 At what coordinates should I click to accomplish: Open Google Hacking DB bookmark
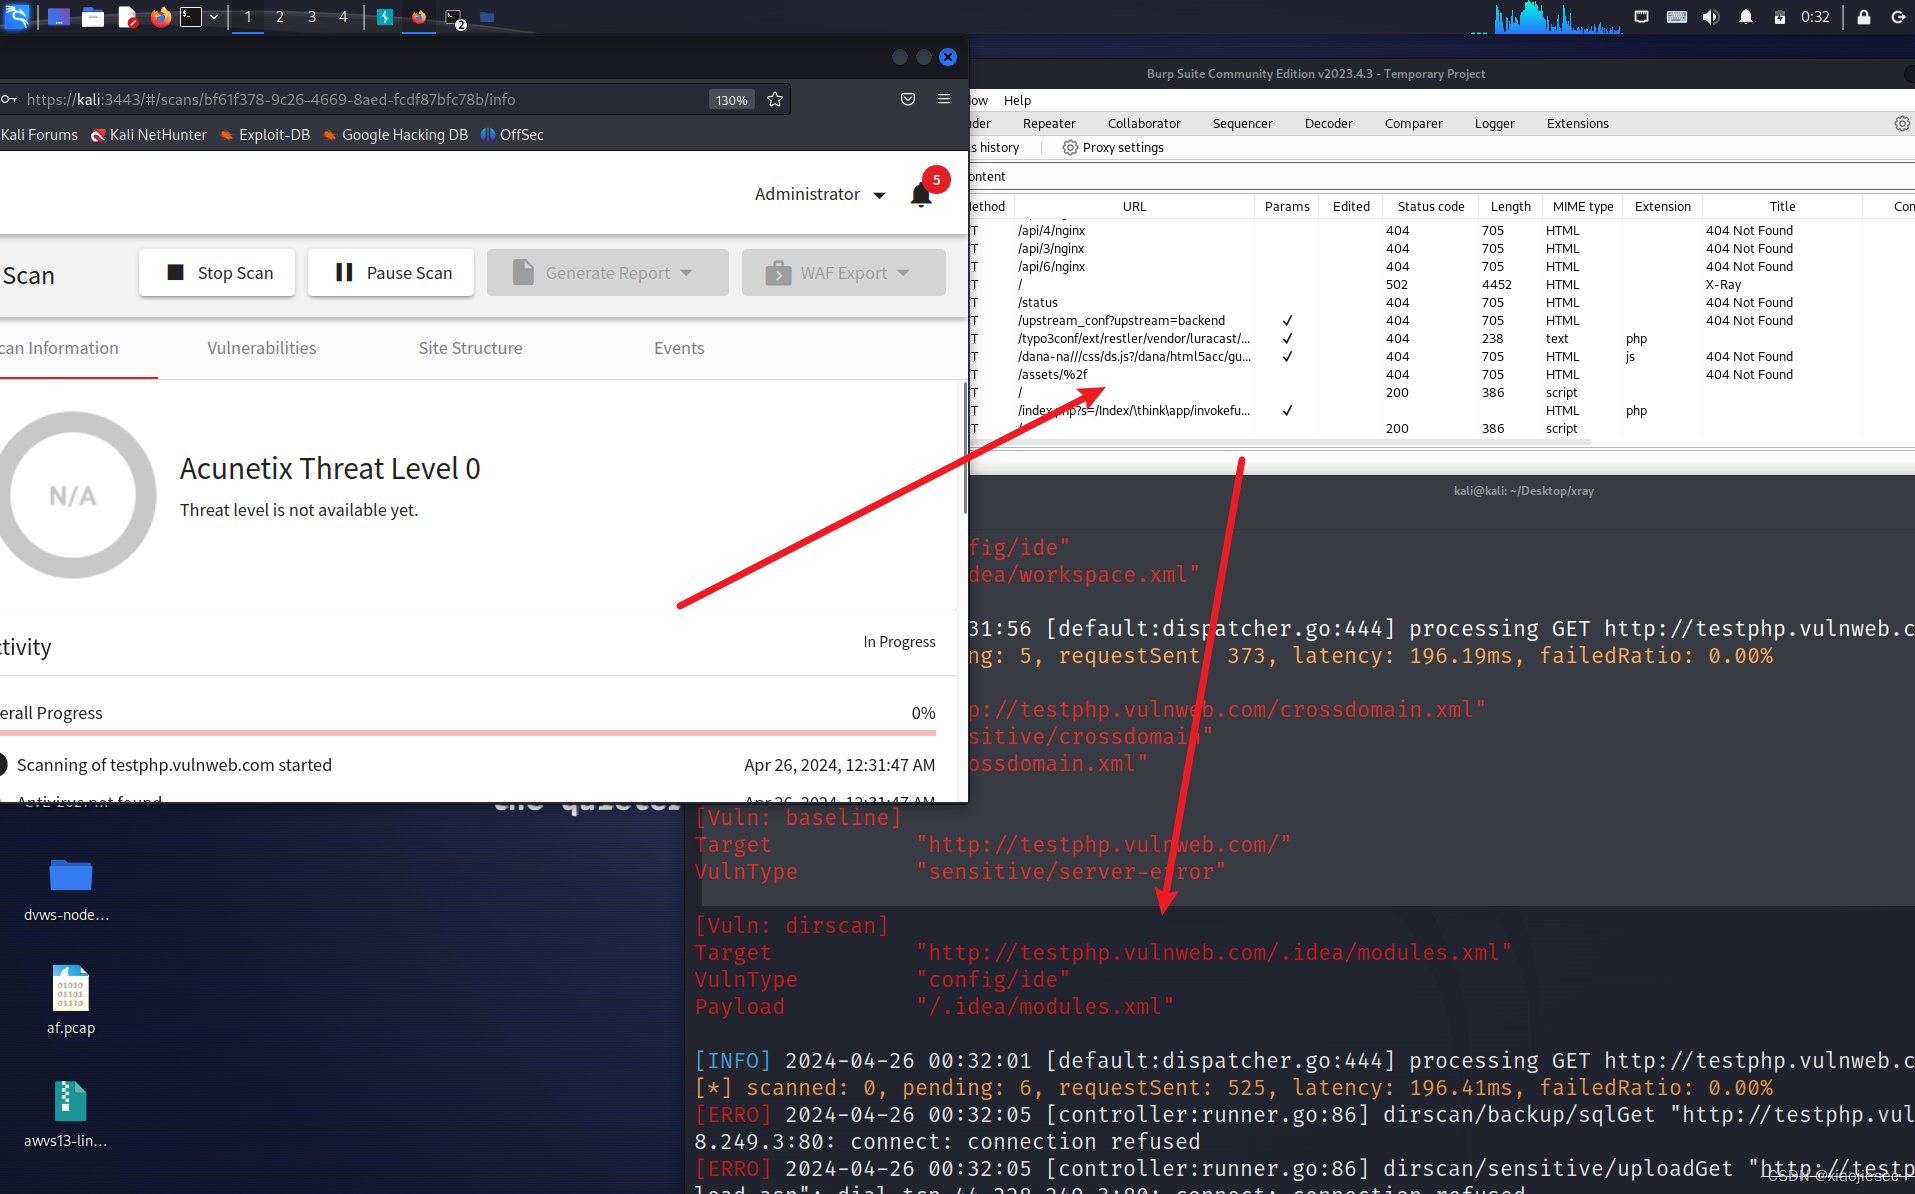pos(395,135)
